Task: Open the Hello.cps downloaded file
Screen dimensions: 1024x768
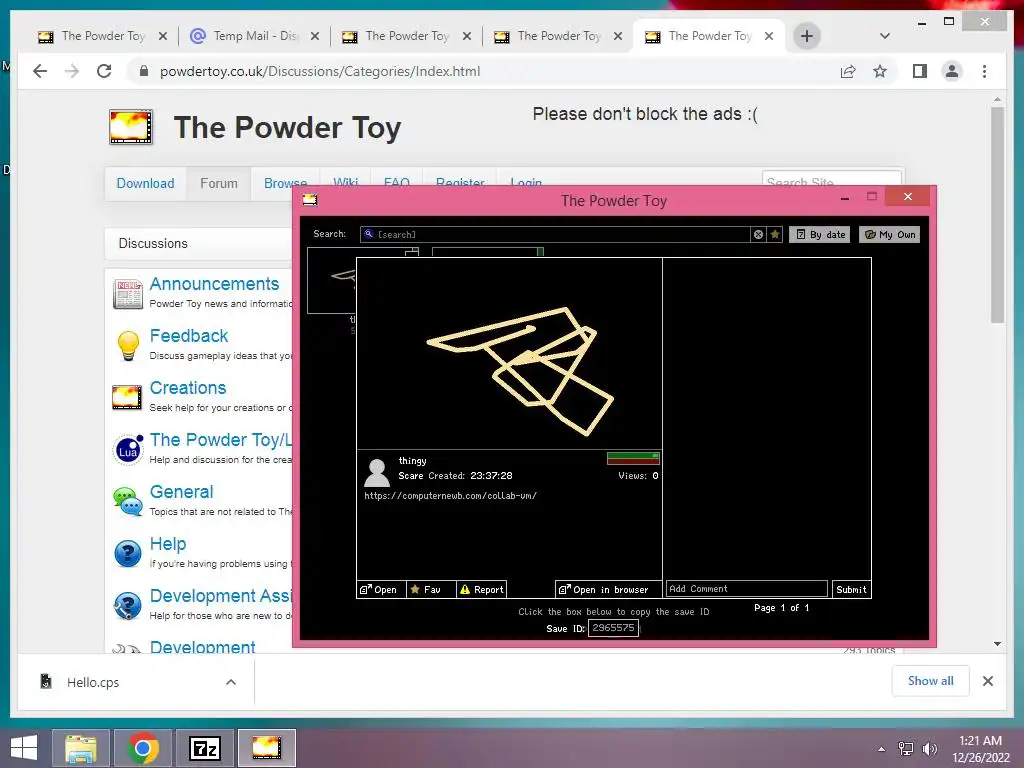Action: (93, 682)
